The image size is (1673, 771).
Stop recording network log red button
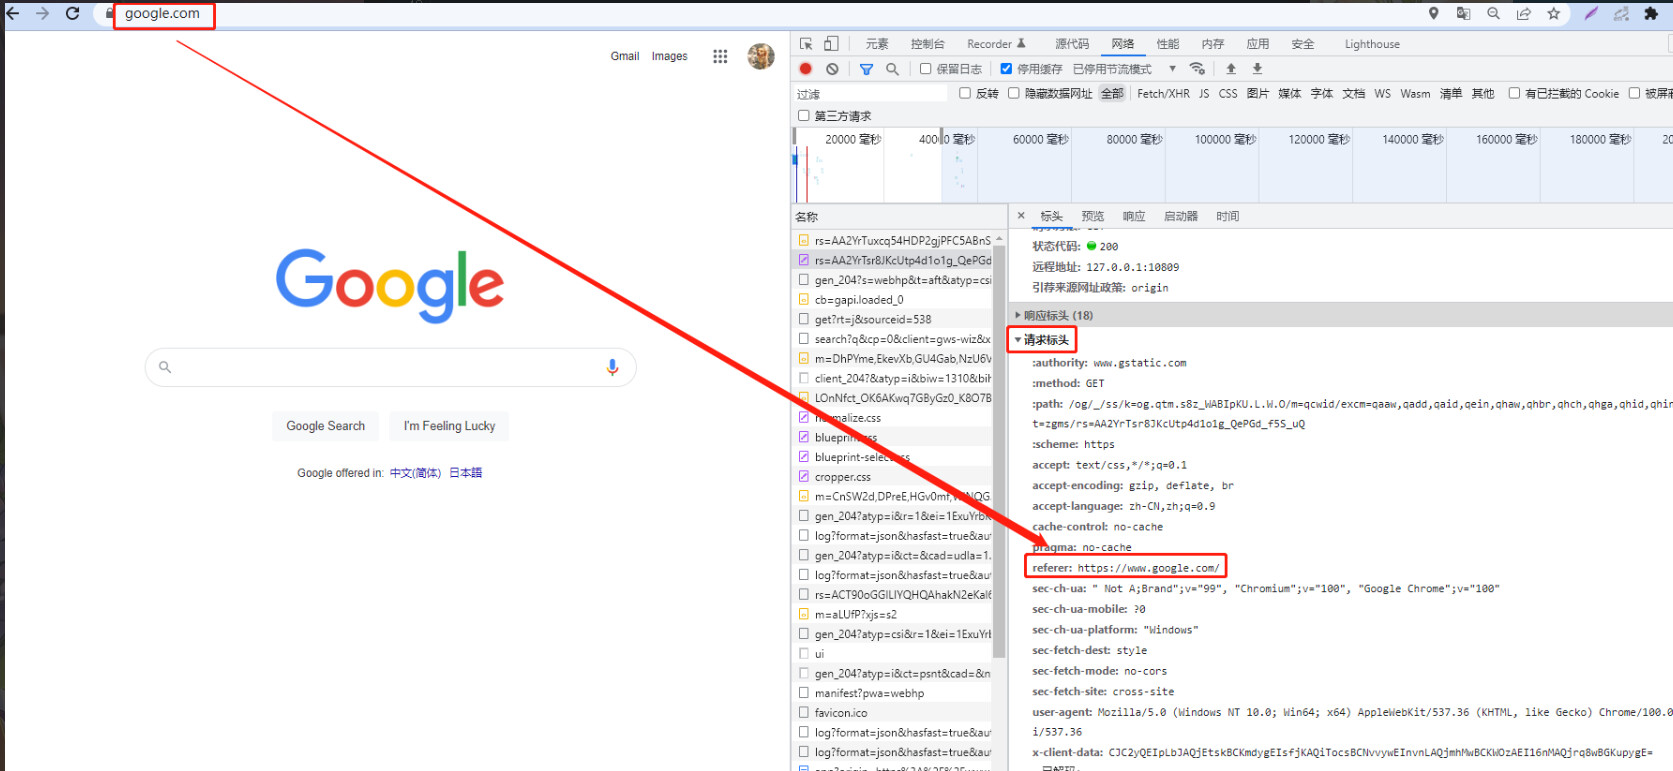(x=806, y=69)
